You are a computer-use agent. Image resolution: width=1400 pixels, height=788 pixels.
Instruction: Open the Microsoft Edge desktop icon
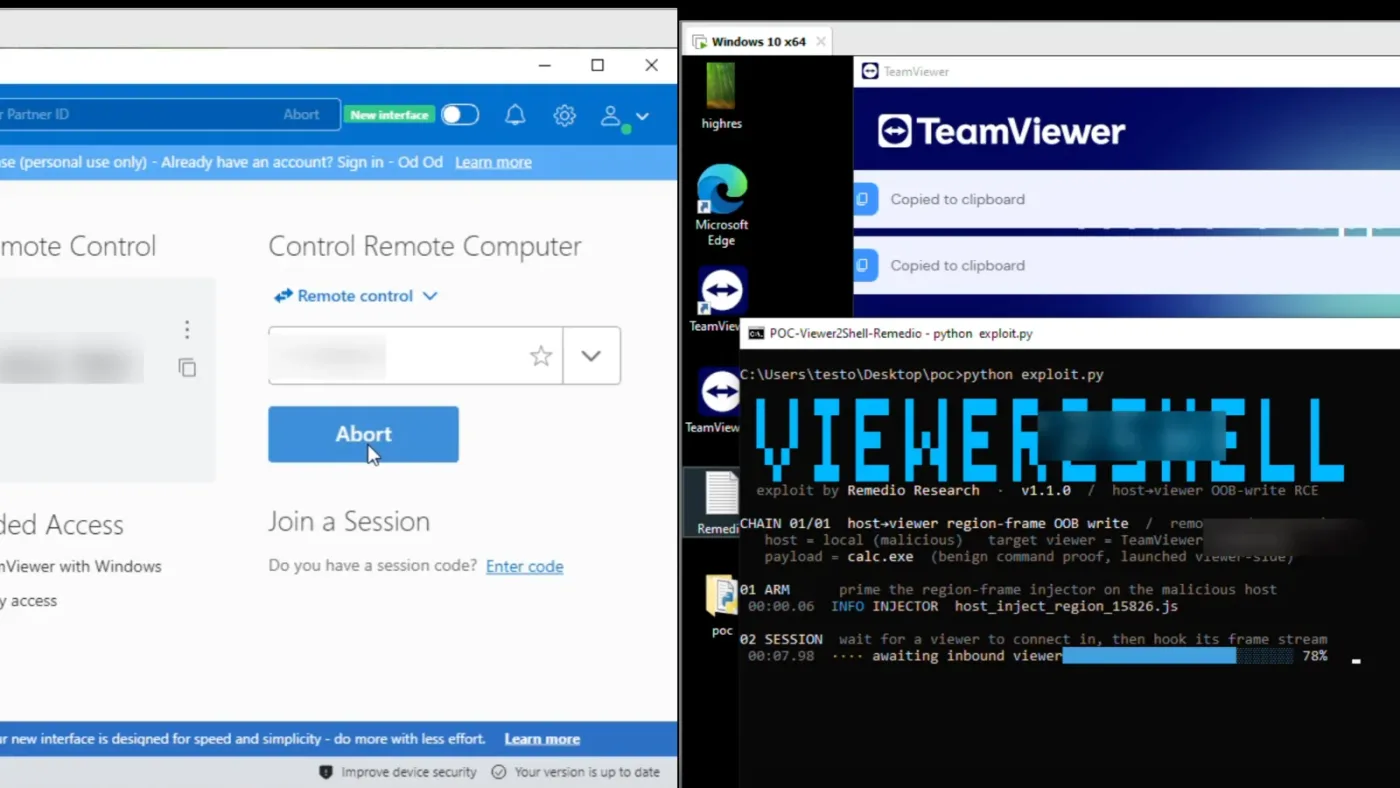coord(721,205)
